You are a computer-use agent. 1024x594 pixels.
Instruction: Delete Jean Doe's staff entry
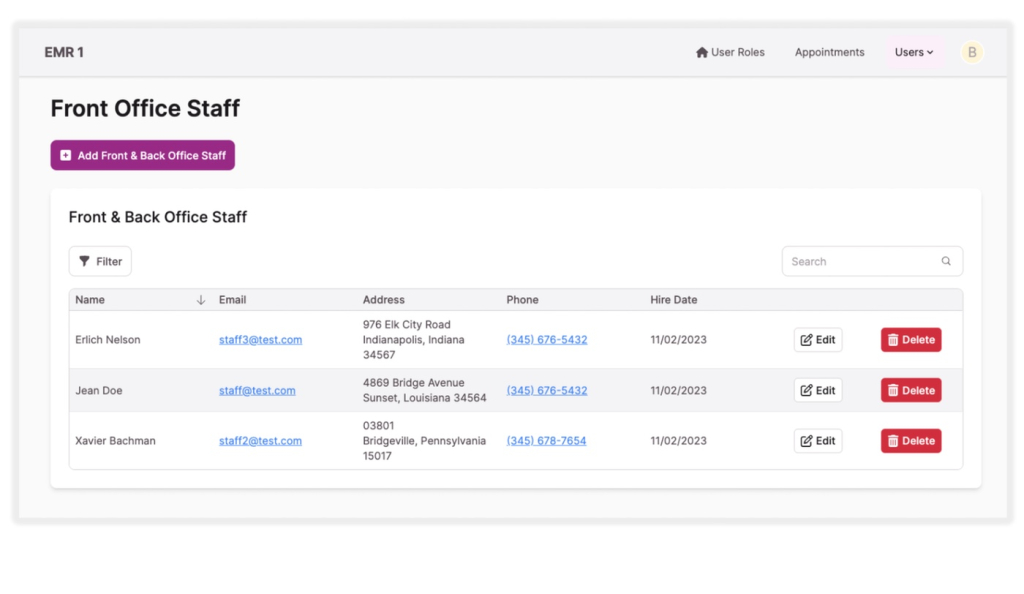(911, 391)
